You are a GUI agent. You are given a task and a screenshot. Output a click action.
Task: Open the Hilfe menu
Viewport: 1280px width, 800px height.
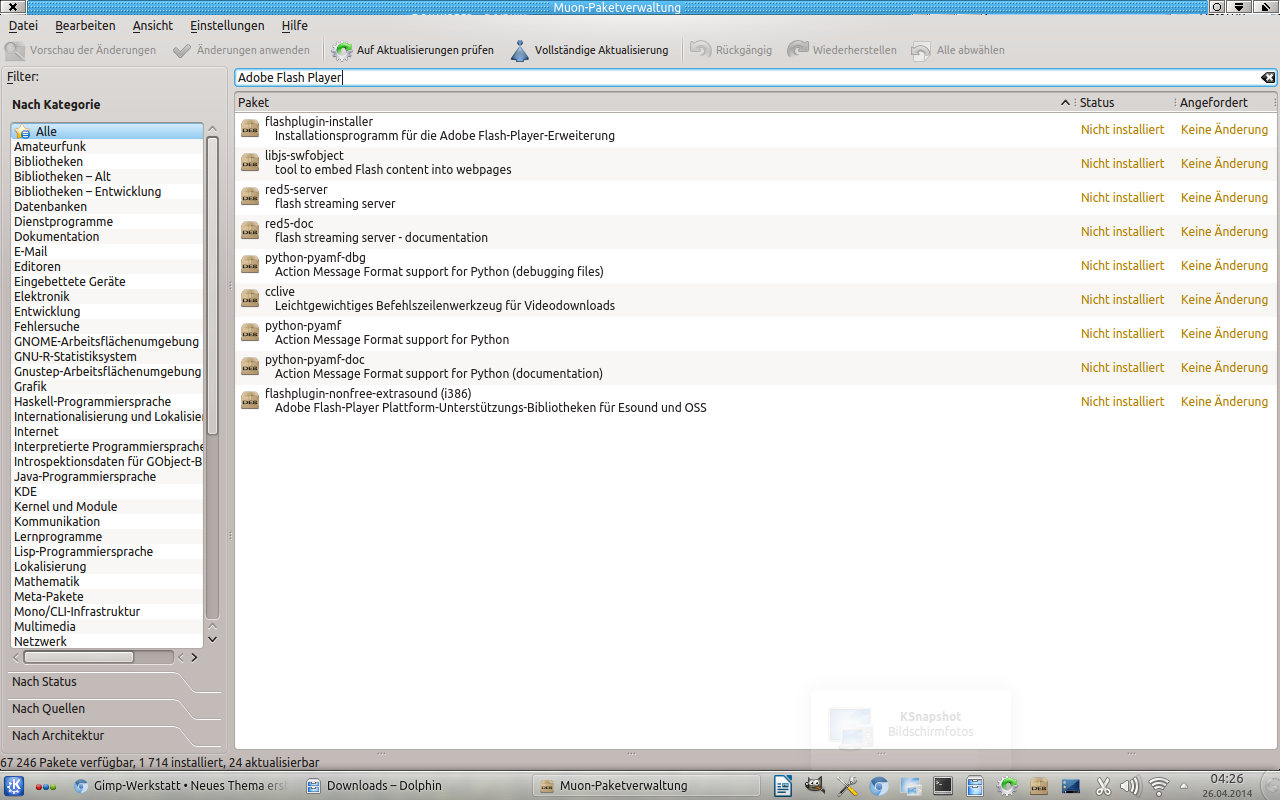tap(295, 25)
